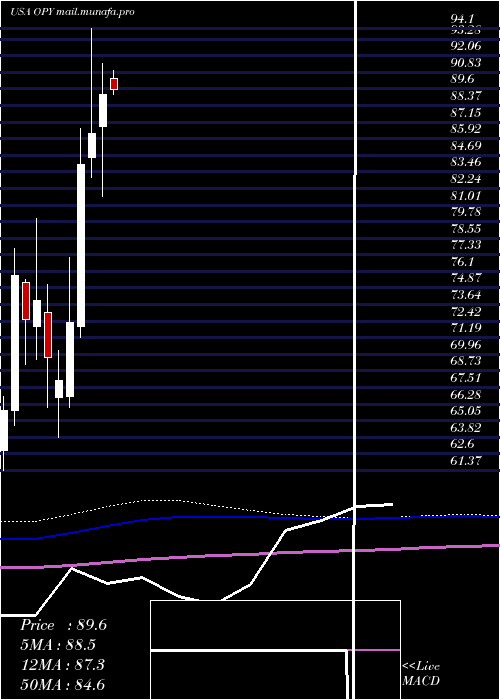This screenshot has width=500, height=700.
Task: Select the tallest white candlestick body reaching 83.46
Action: [x=81, y=246]
